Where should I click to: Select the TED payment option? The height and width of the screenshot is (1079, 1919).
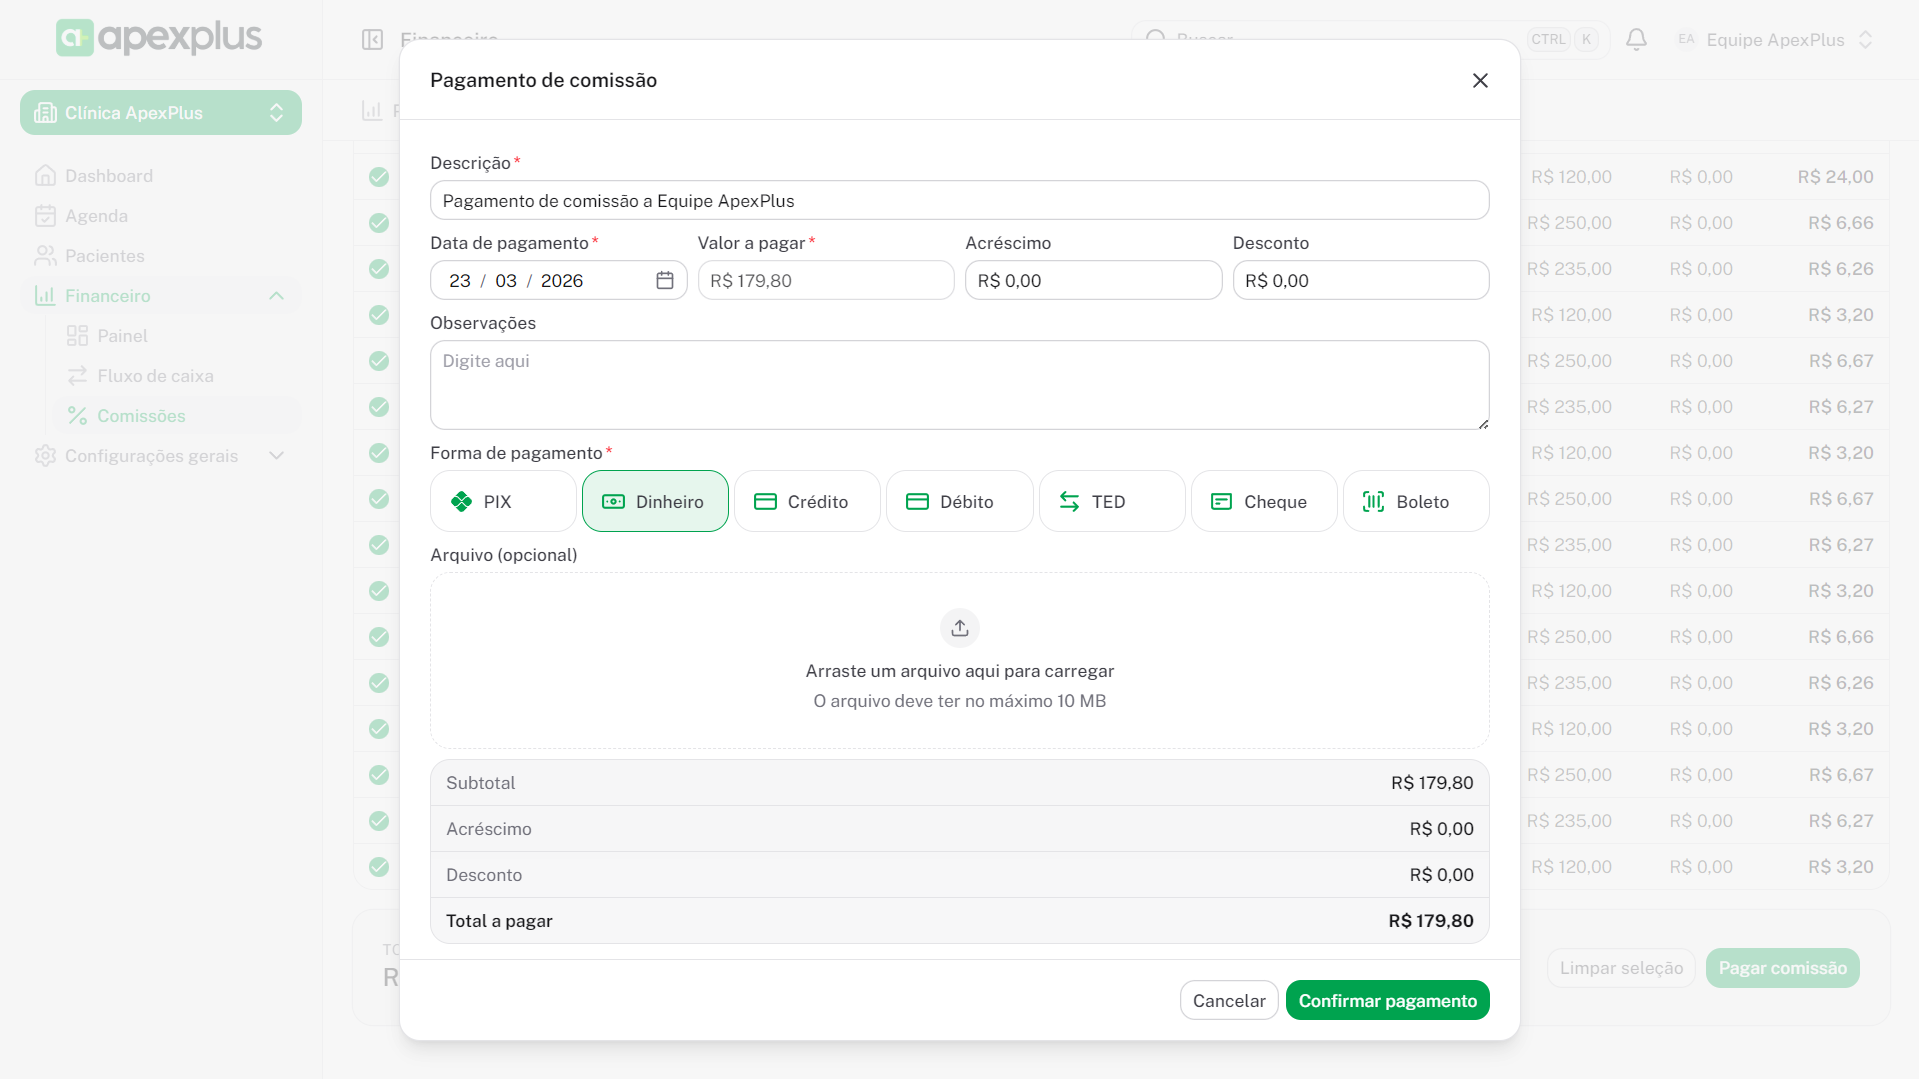click(1111, 501)
